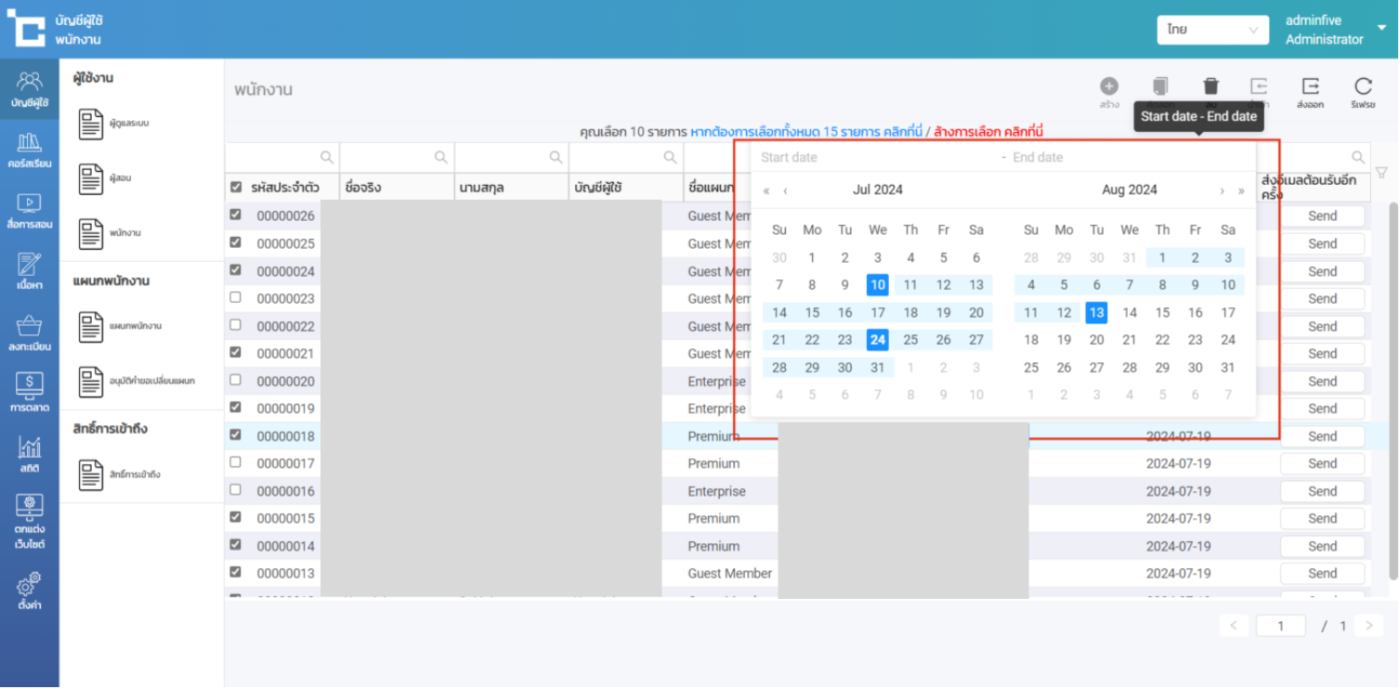Open the ไทย language dropdown

click(x=1211, y=30)
